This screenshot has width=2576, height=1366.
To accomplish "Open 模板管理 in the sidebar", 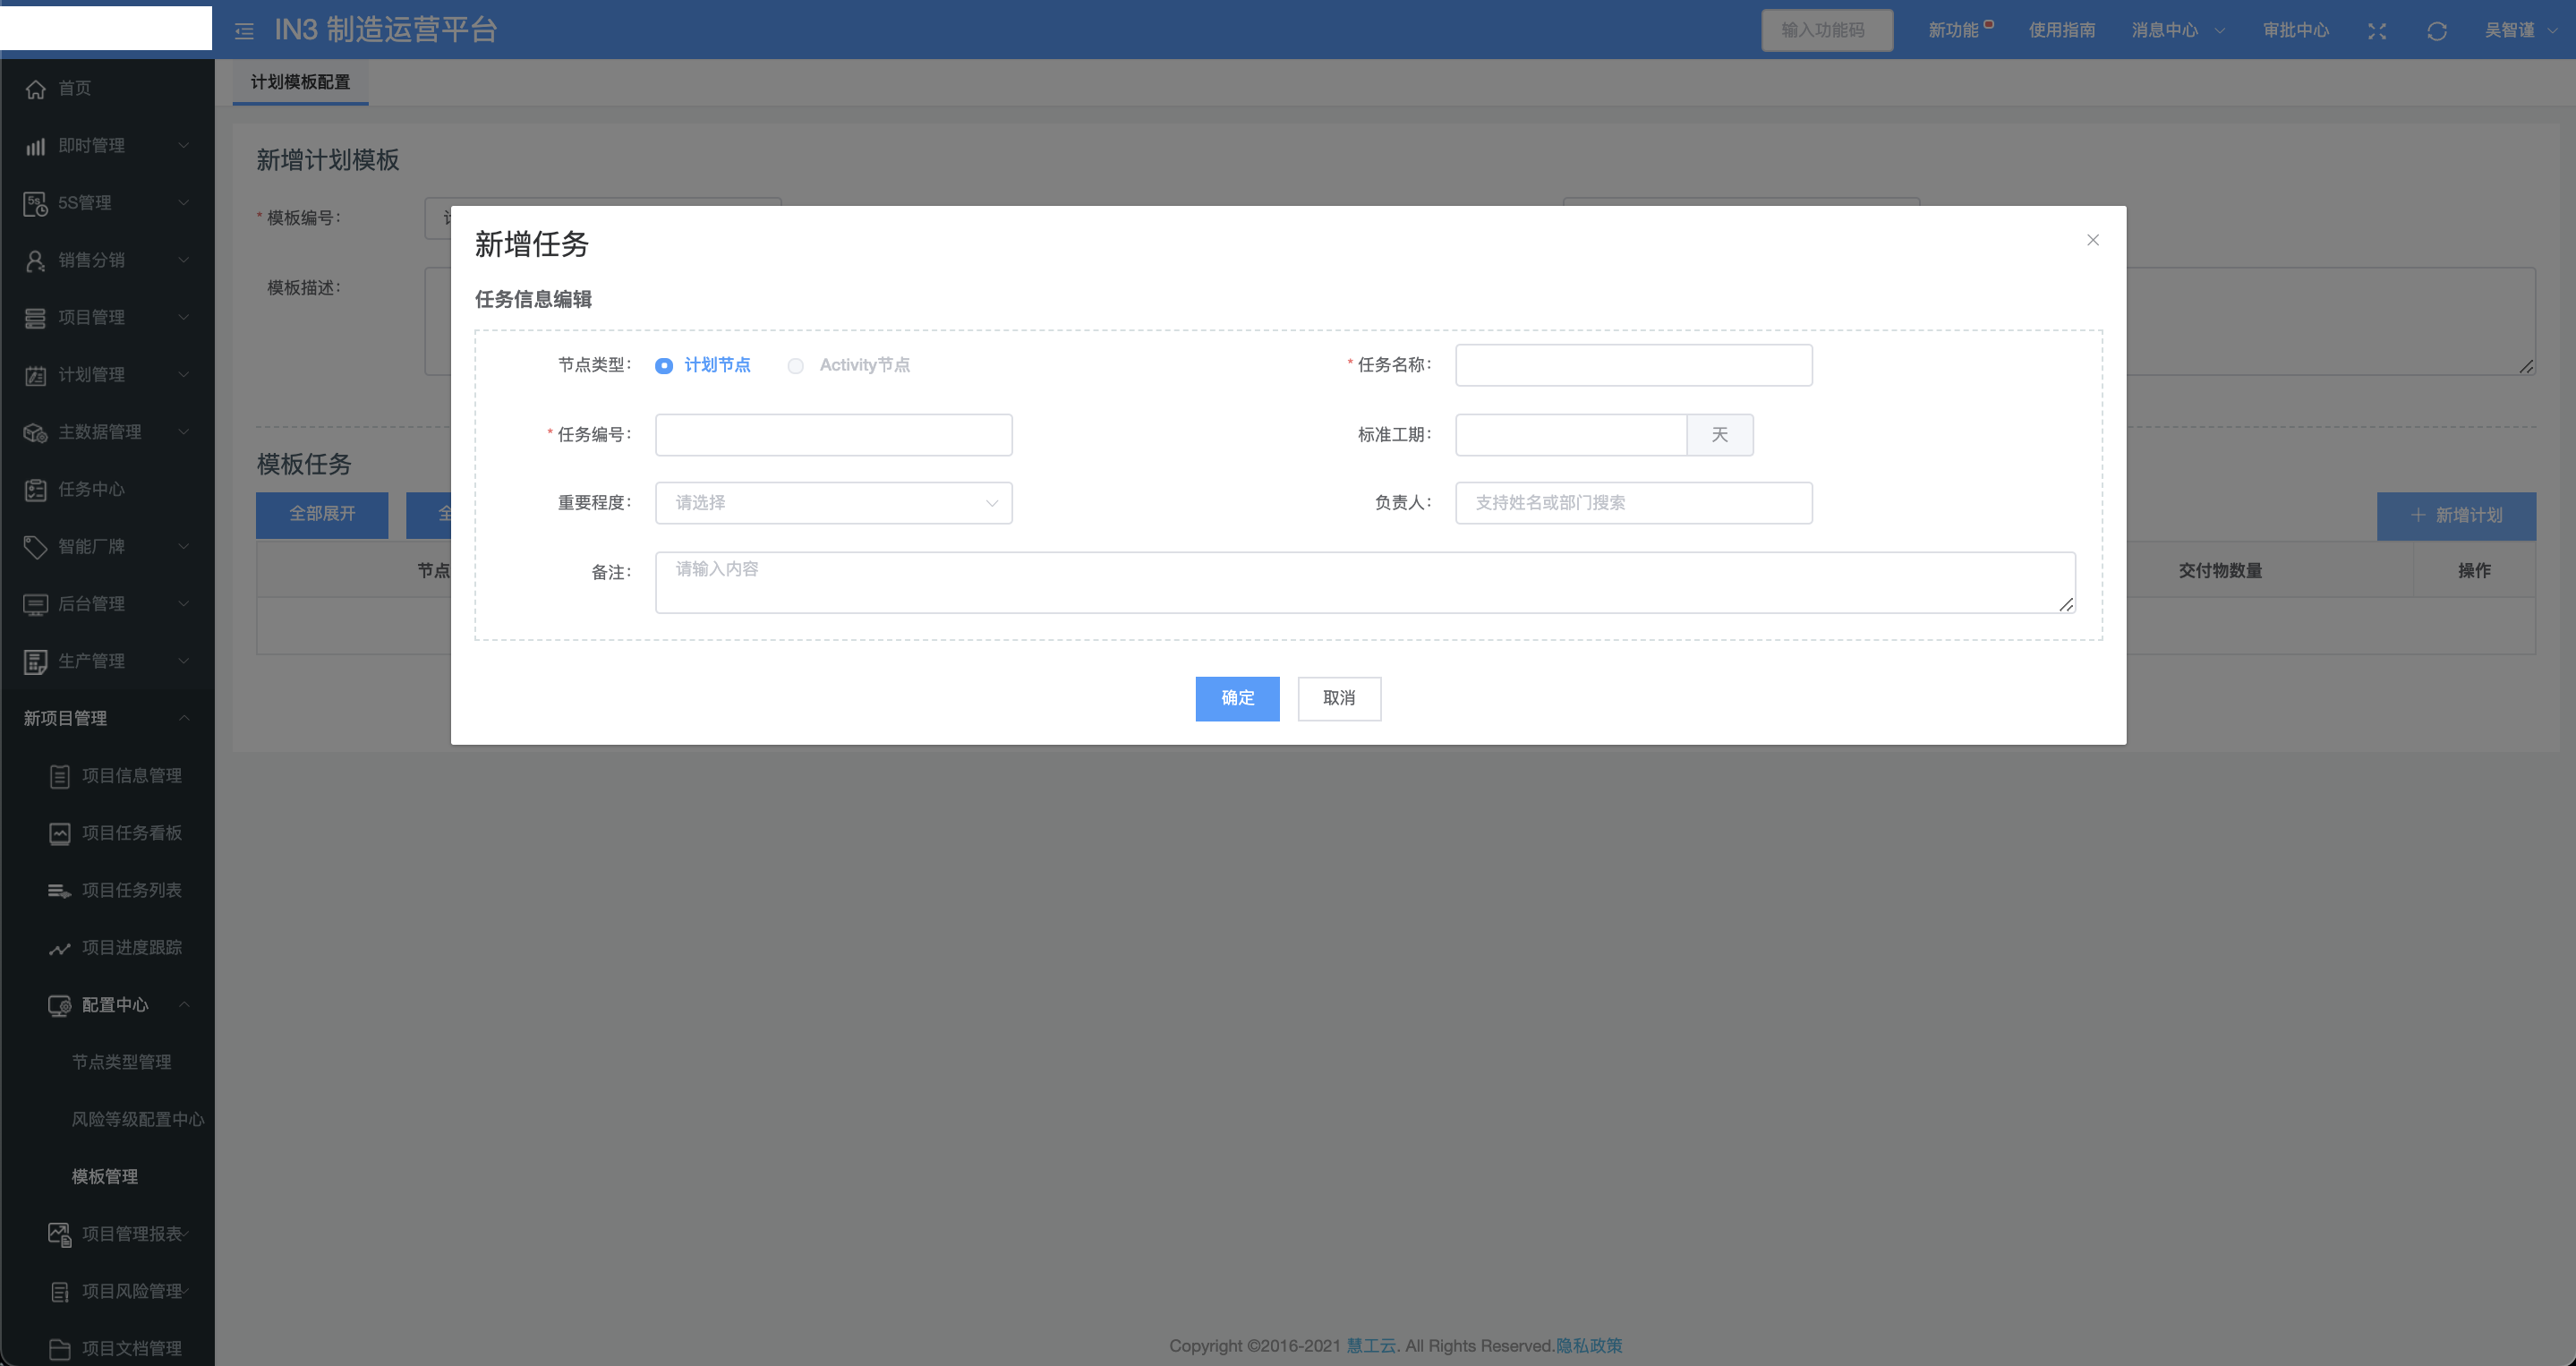I will (105, 1176).
